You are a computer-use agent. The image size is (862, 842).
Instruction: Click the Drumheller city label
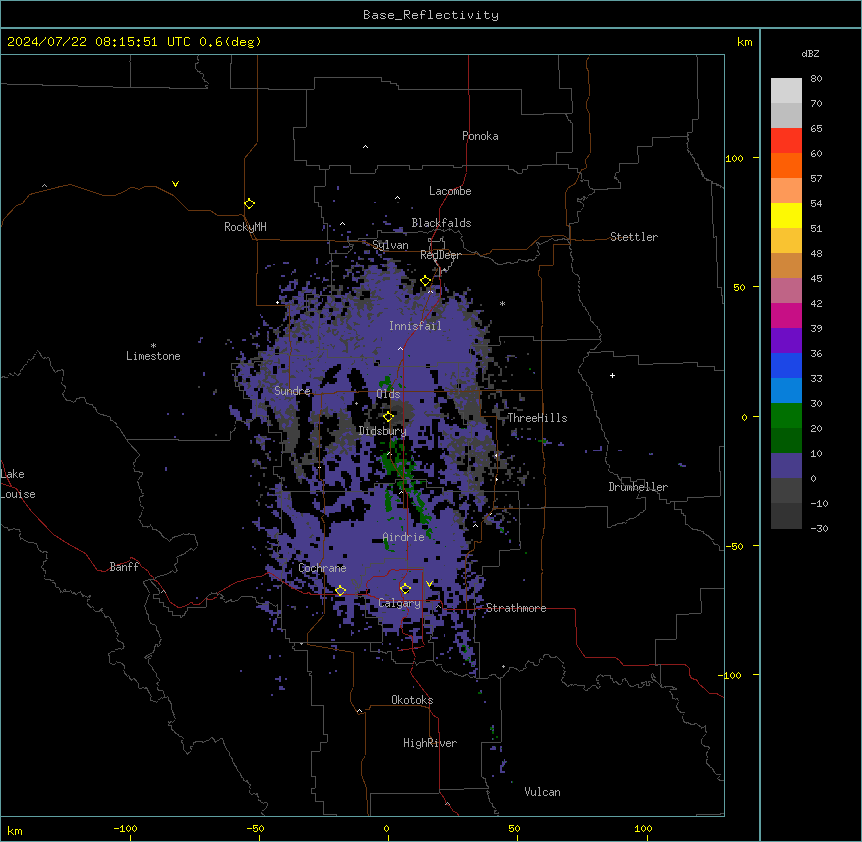(x=638, y=487)
